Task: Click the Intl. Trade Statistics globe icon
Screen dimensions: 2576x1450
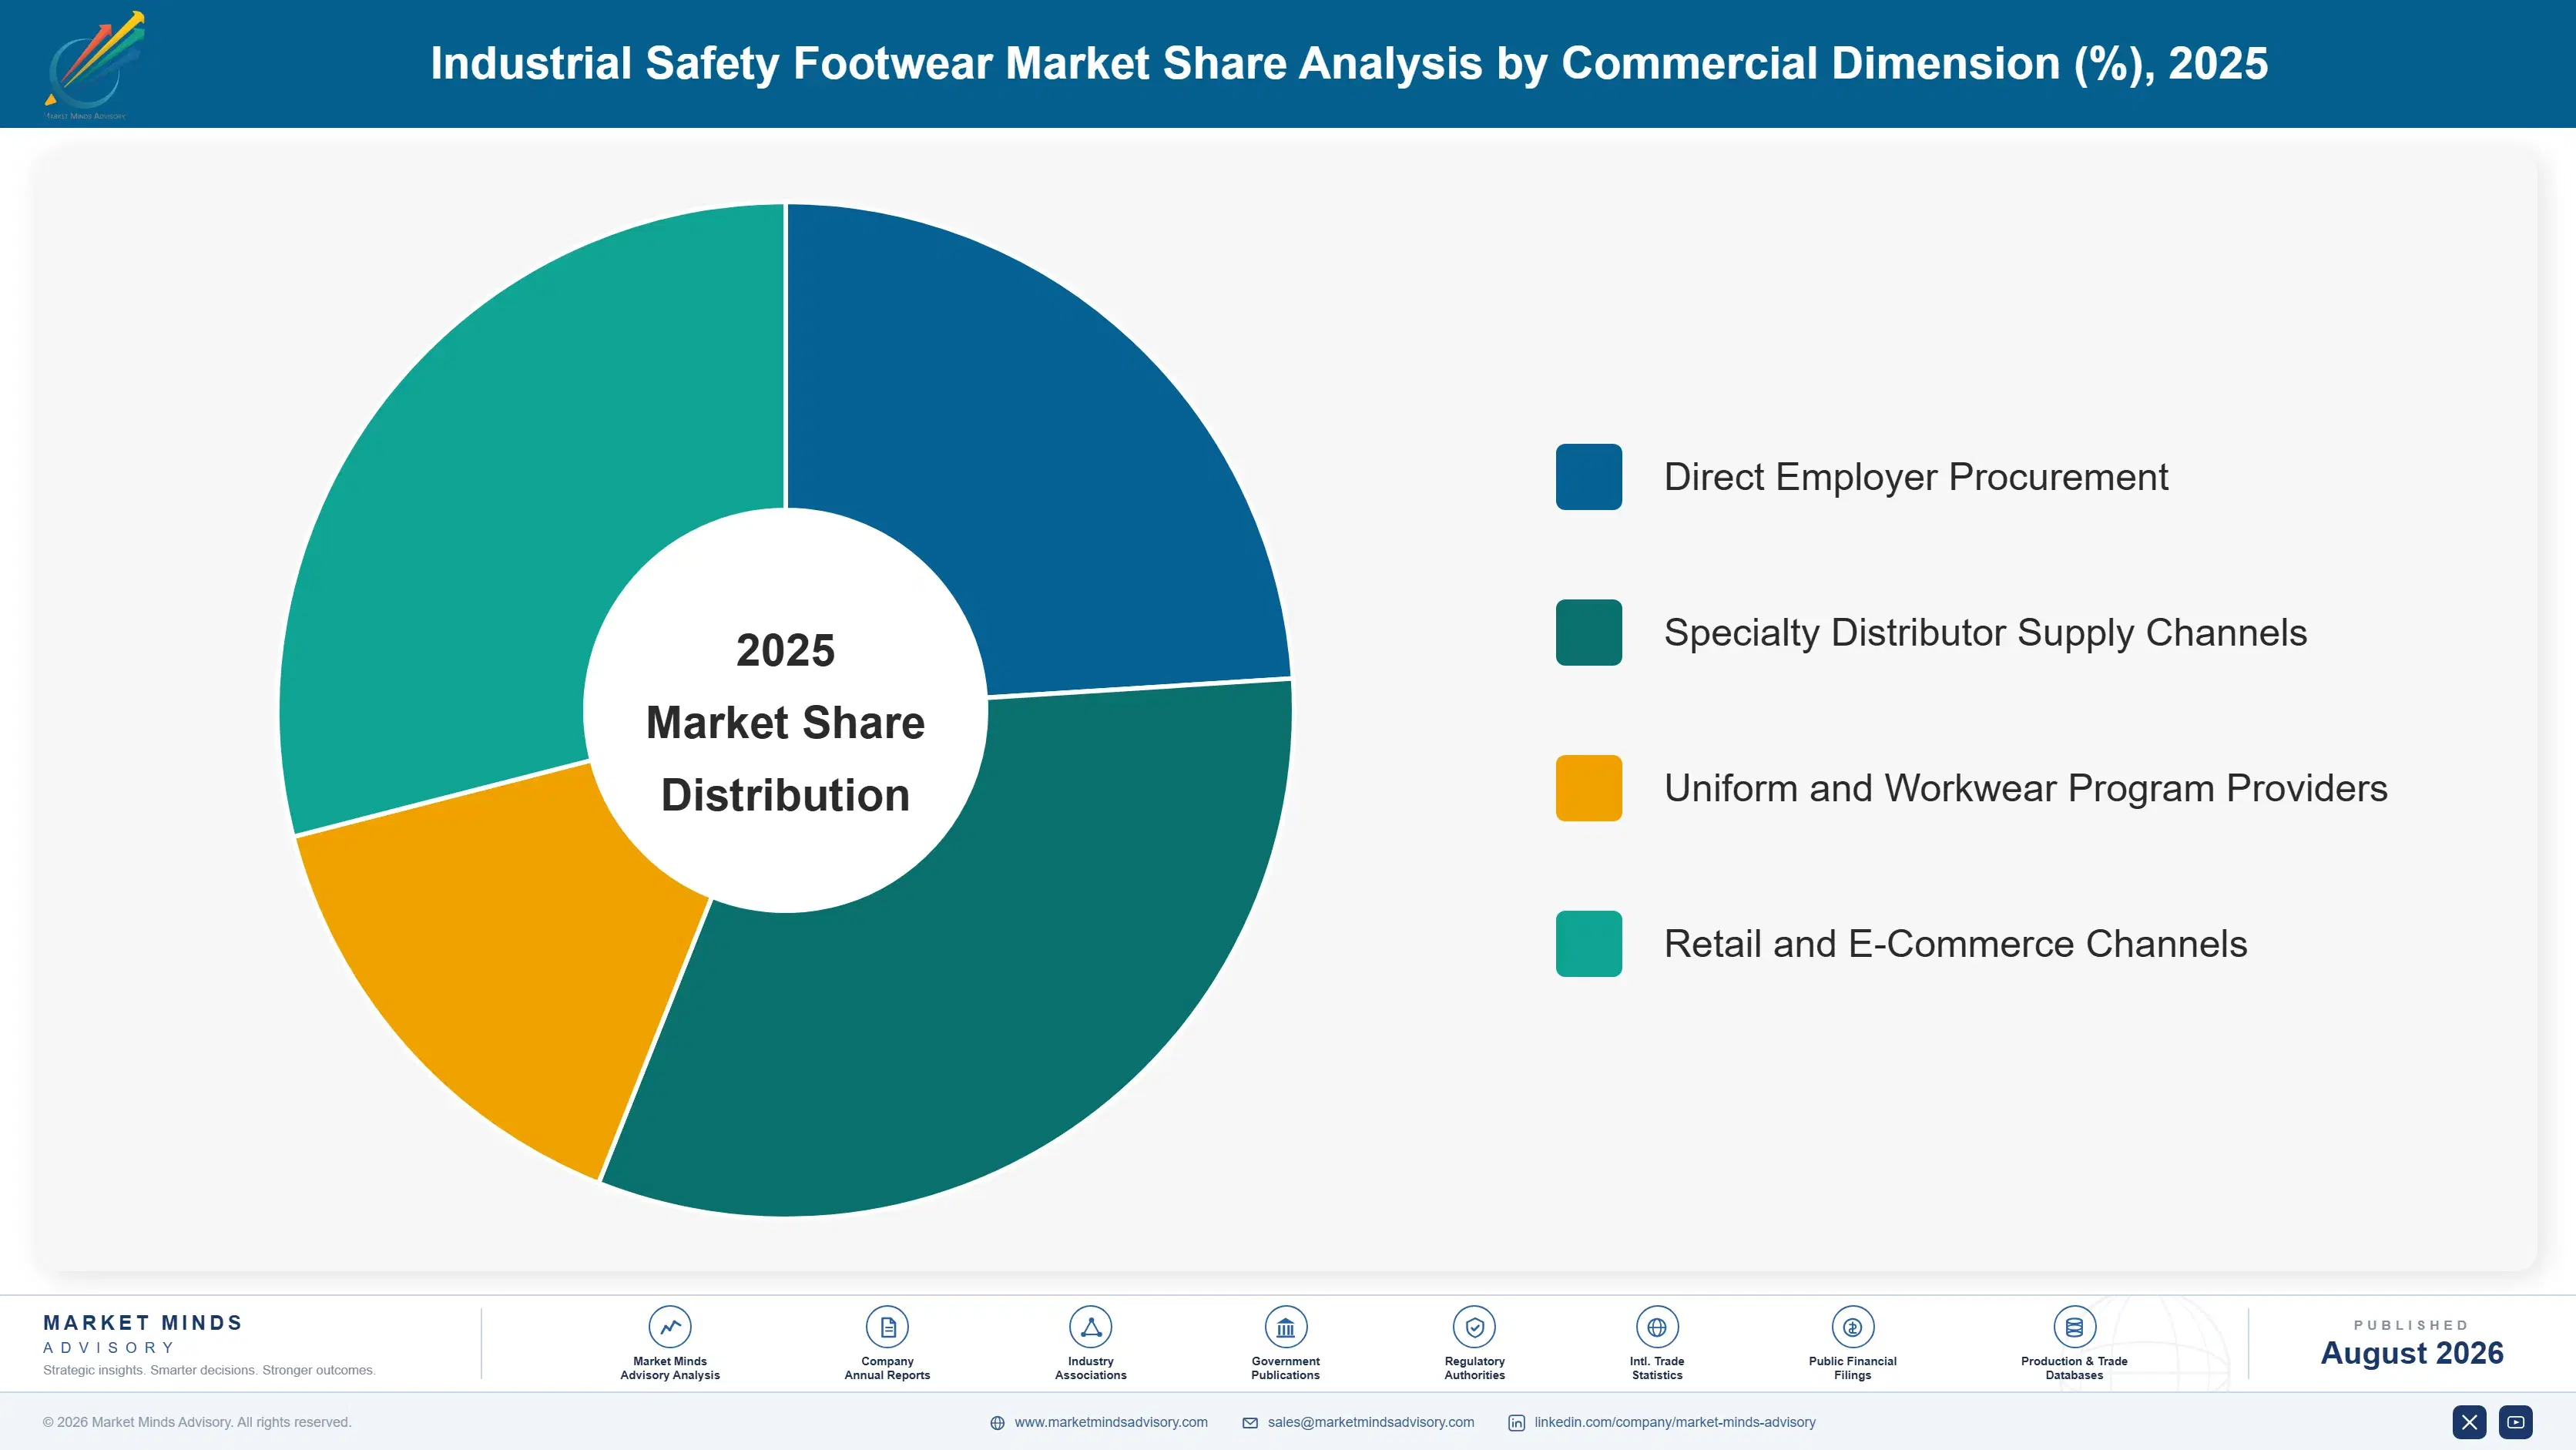Action: pyautogui.click(x=1657, y=1327)
